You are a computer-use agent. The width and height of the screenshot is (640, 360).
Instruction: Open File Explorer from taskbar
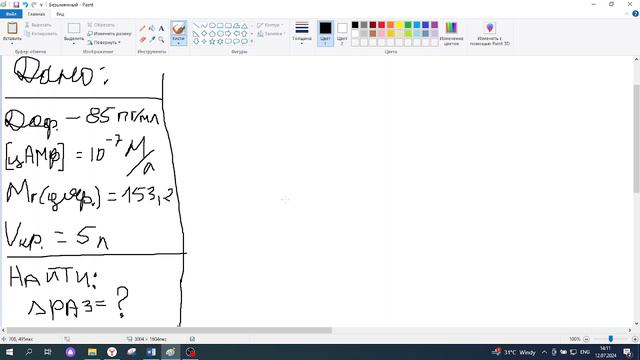coord(92,352)
